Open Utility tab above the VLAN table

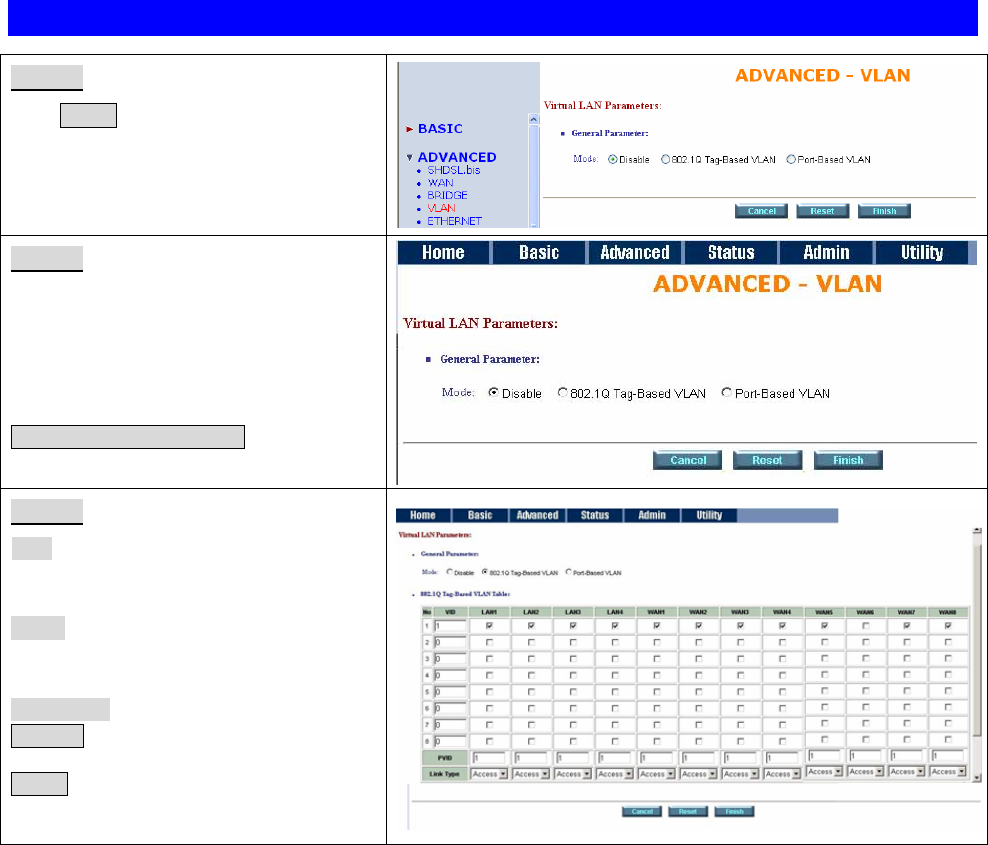(709, 515)
